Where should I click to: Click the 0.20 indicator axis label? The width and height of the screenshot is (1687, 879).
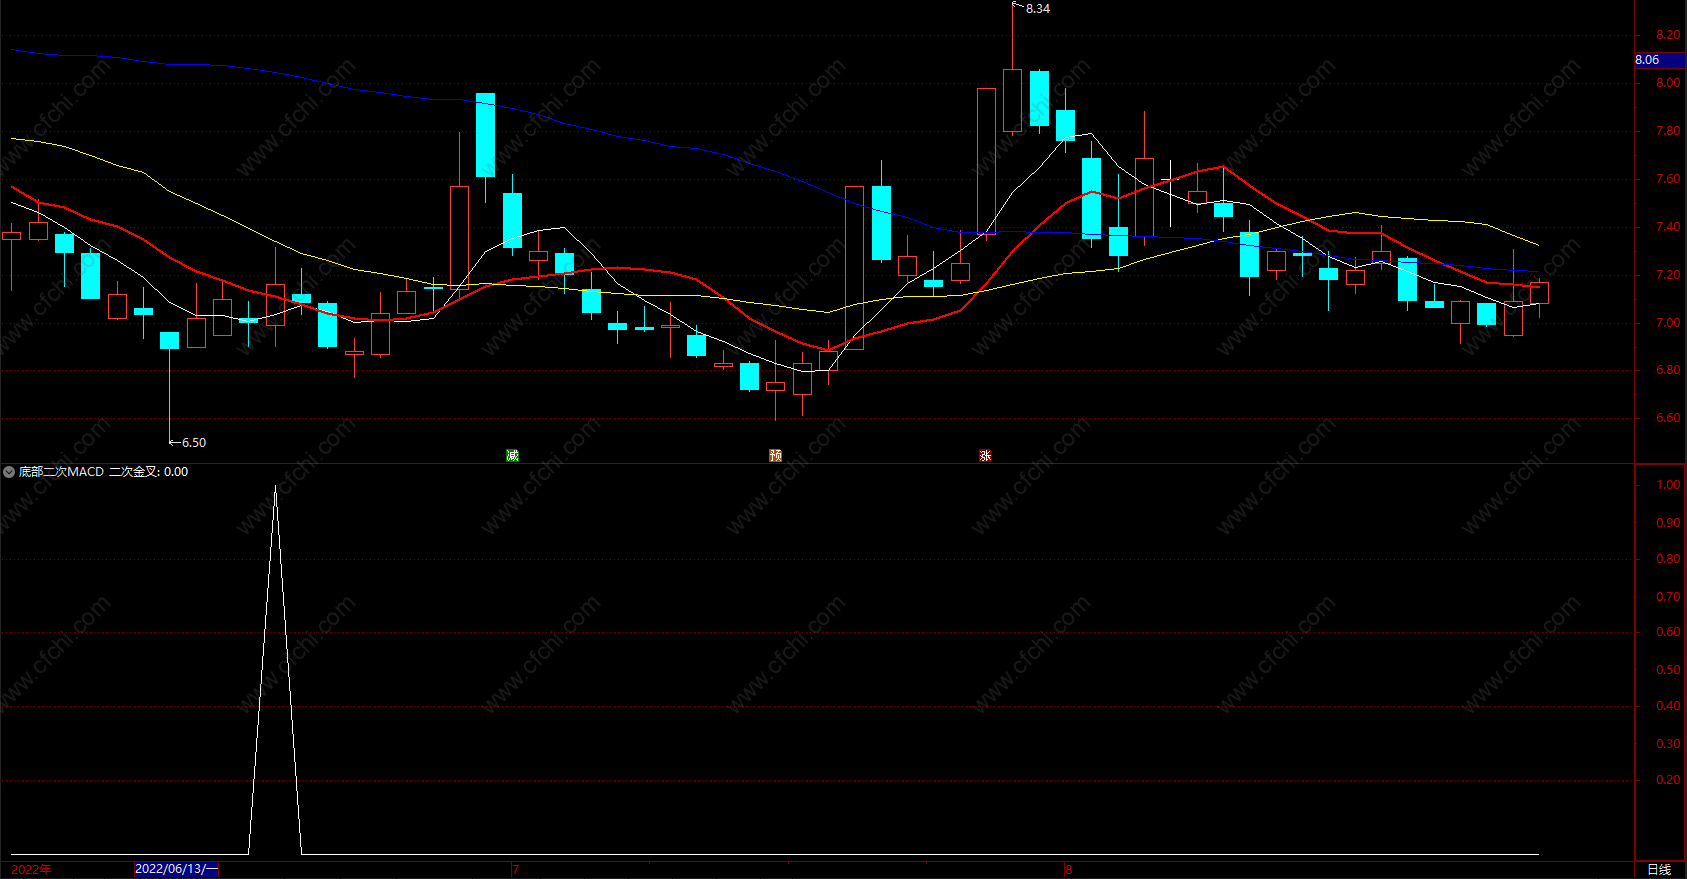pos(1668,780)
